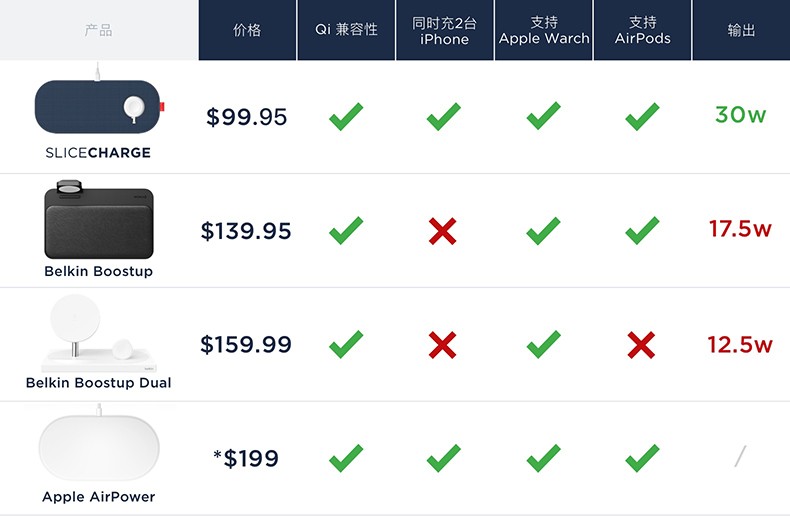
Task: Click SliceCharge's green Qi compatibility checkmark
Action: 346,116
